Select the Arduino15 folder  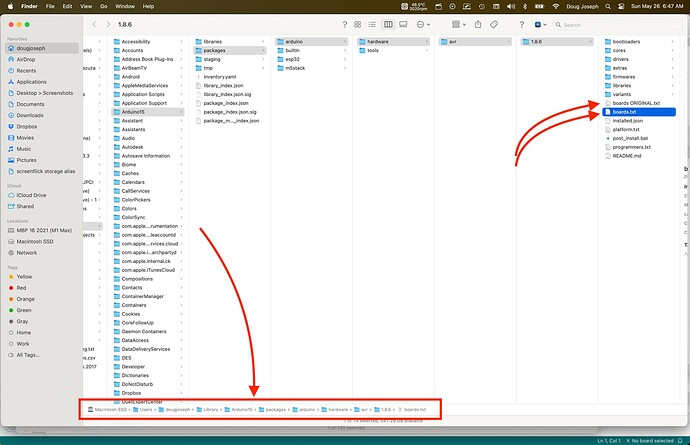pyautogui.click(x=148, y=112)
